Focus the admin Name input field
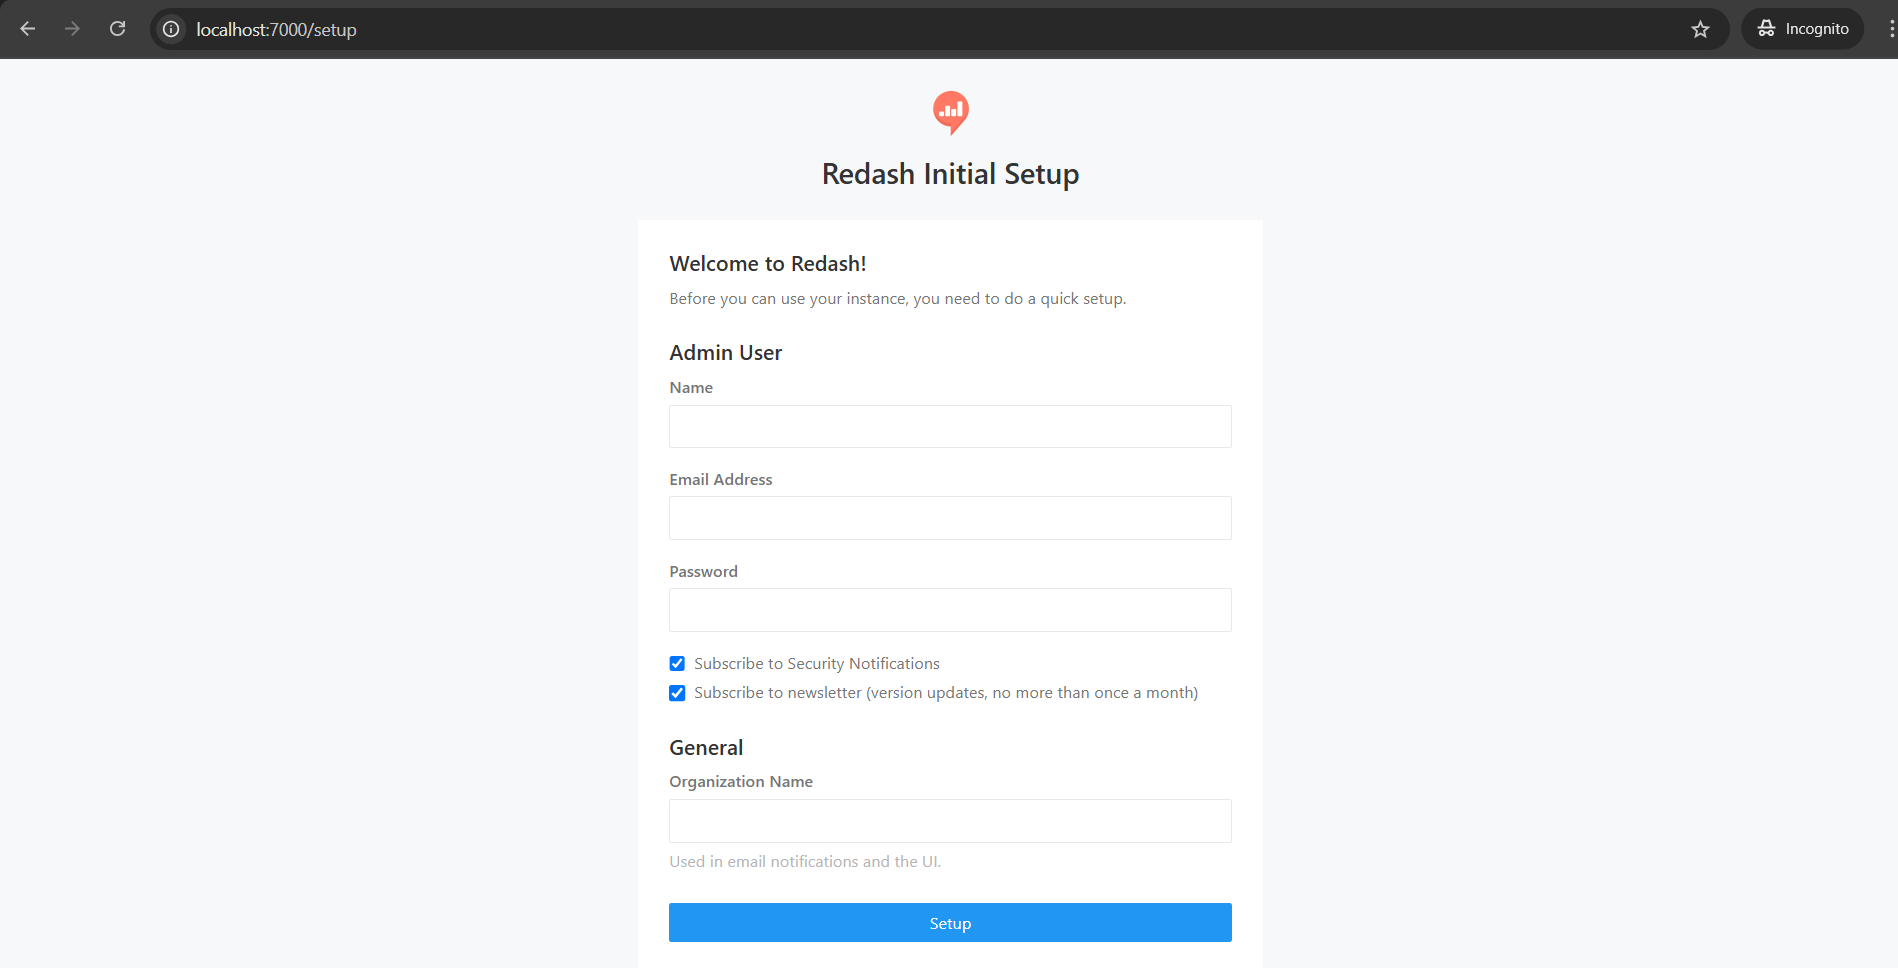This screenshot has width=1898, height=968. click(950, 427)
